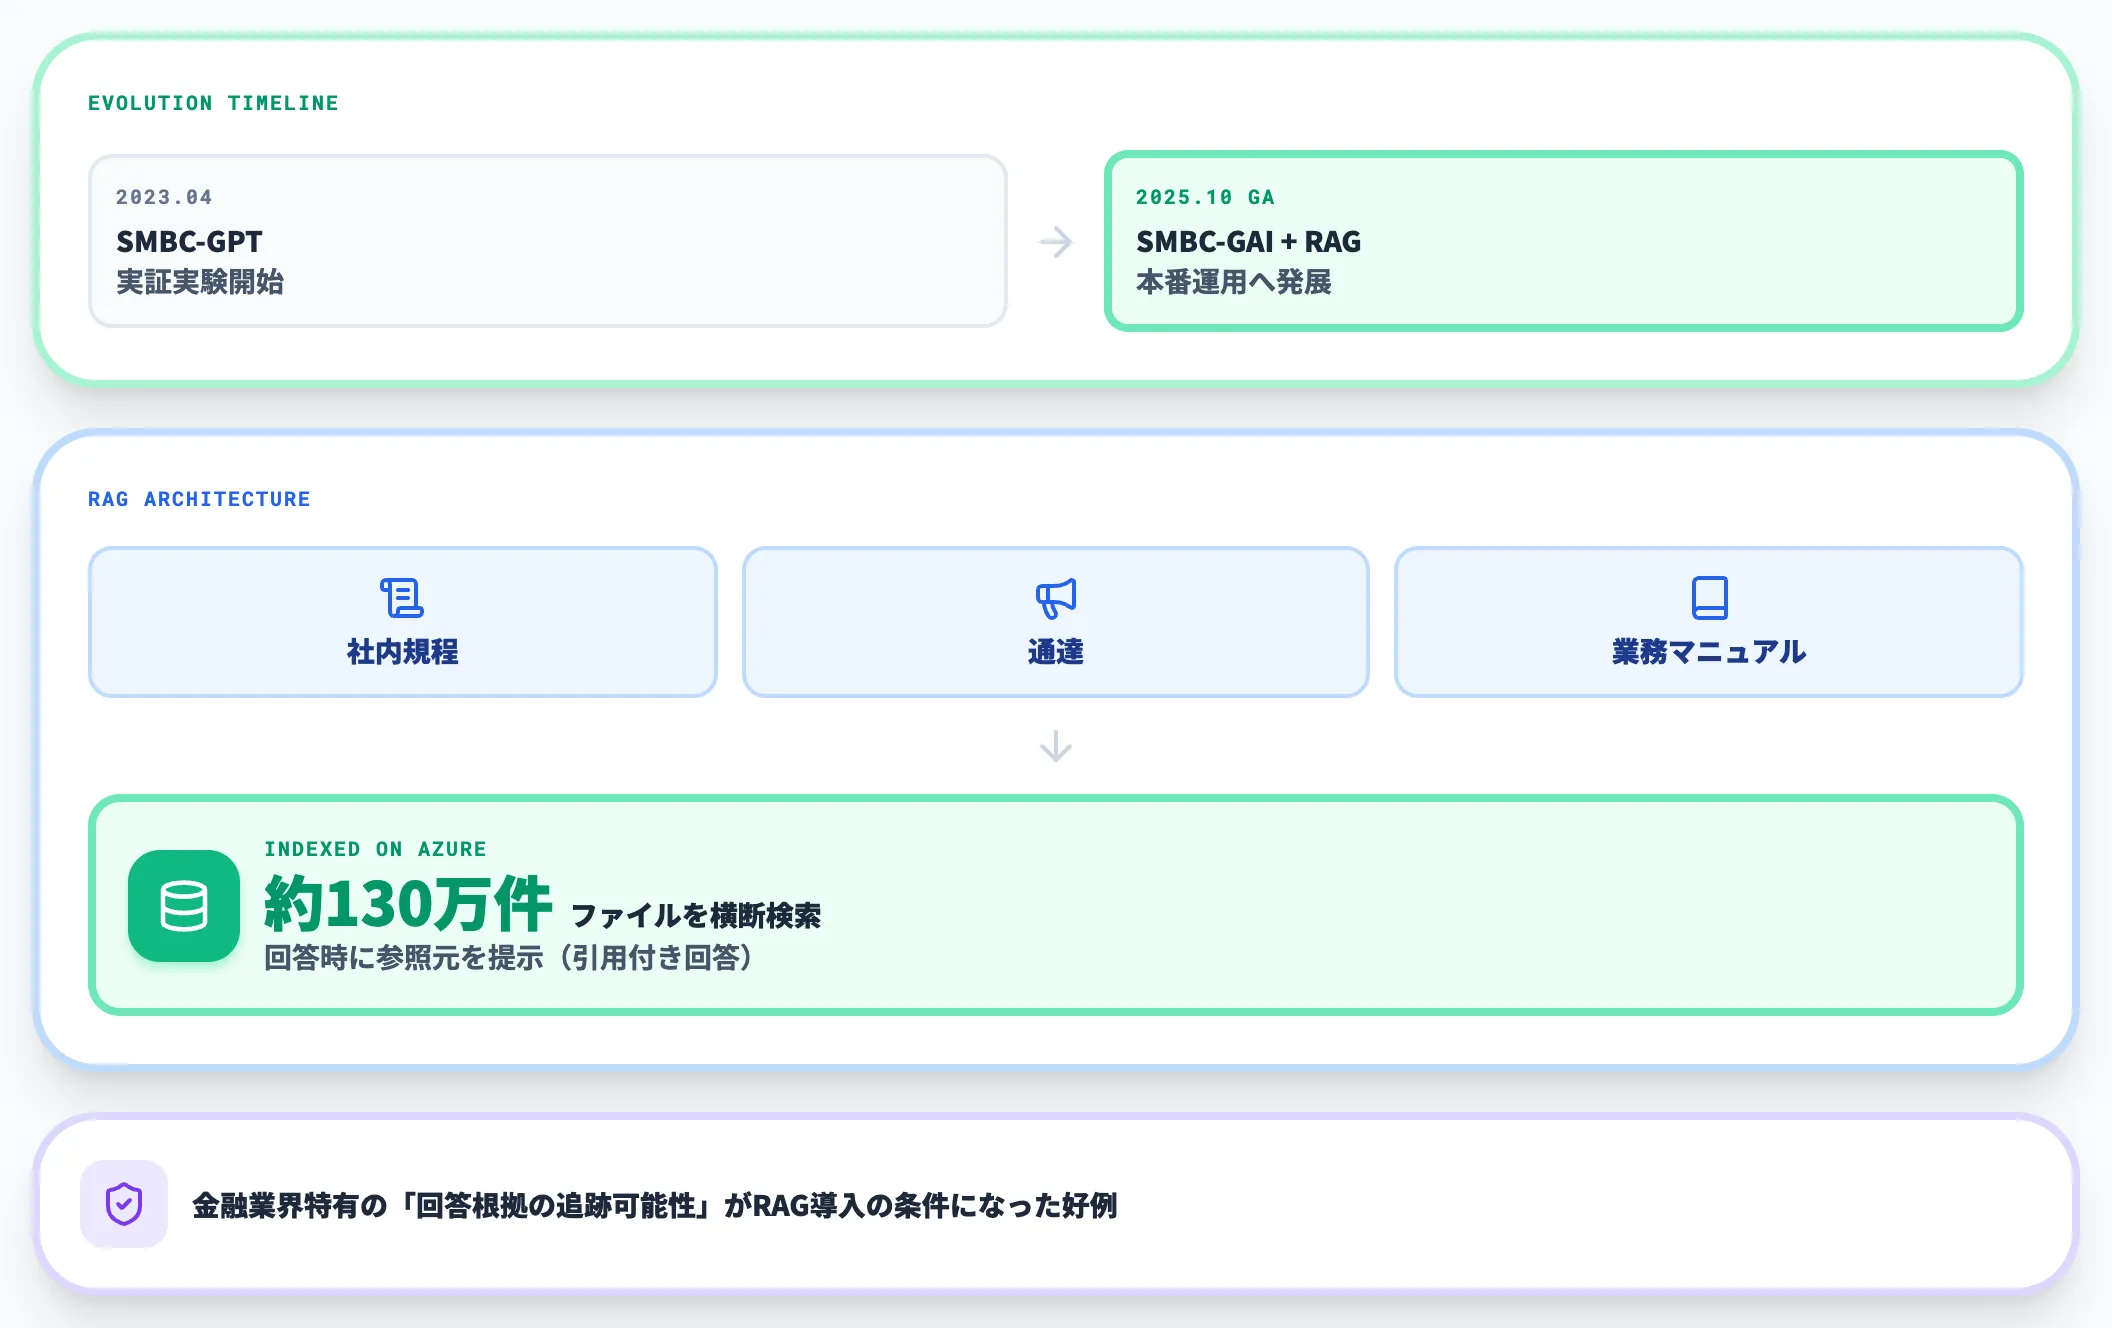Select the SMBC-GPT 2023.04 timeline card
Screen dimensions: 2112x1328
coord(548,241)
